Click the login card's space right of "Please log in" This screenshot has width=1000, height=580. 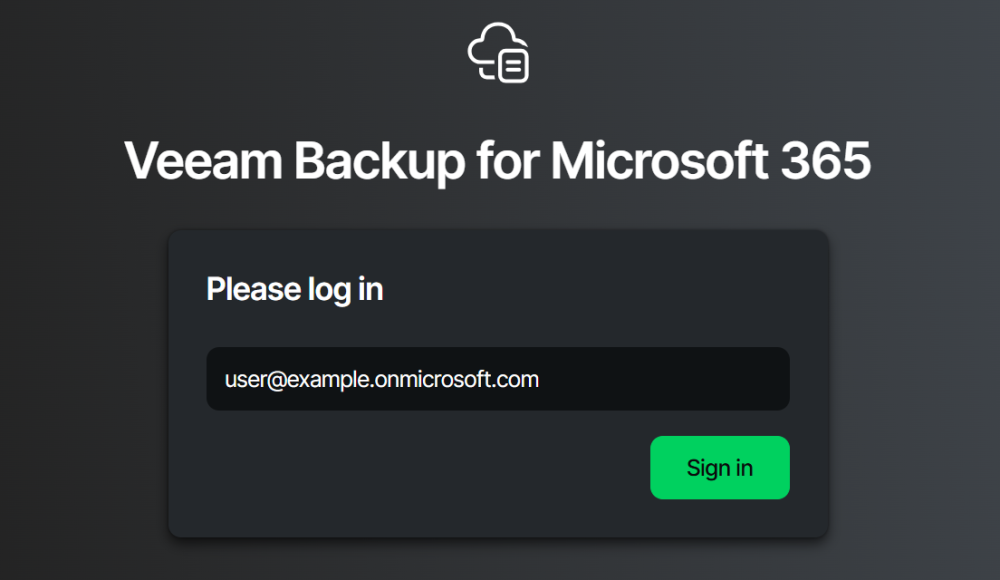pos(587,290)
